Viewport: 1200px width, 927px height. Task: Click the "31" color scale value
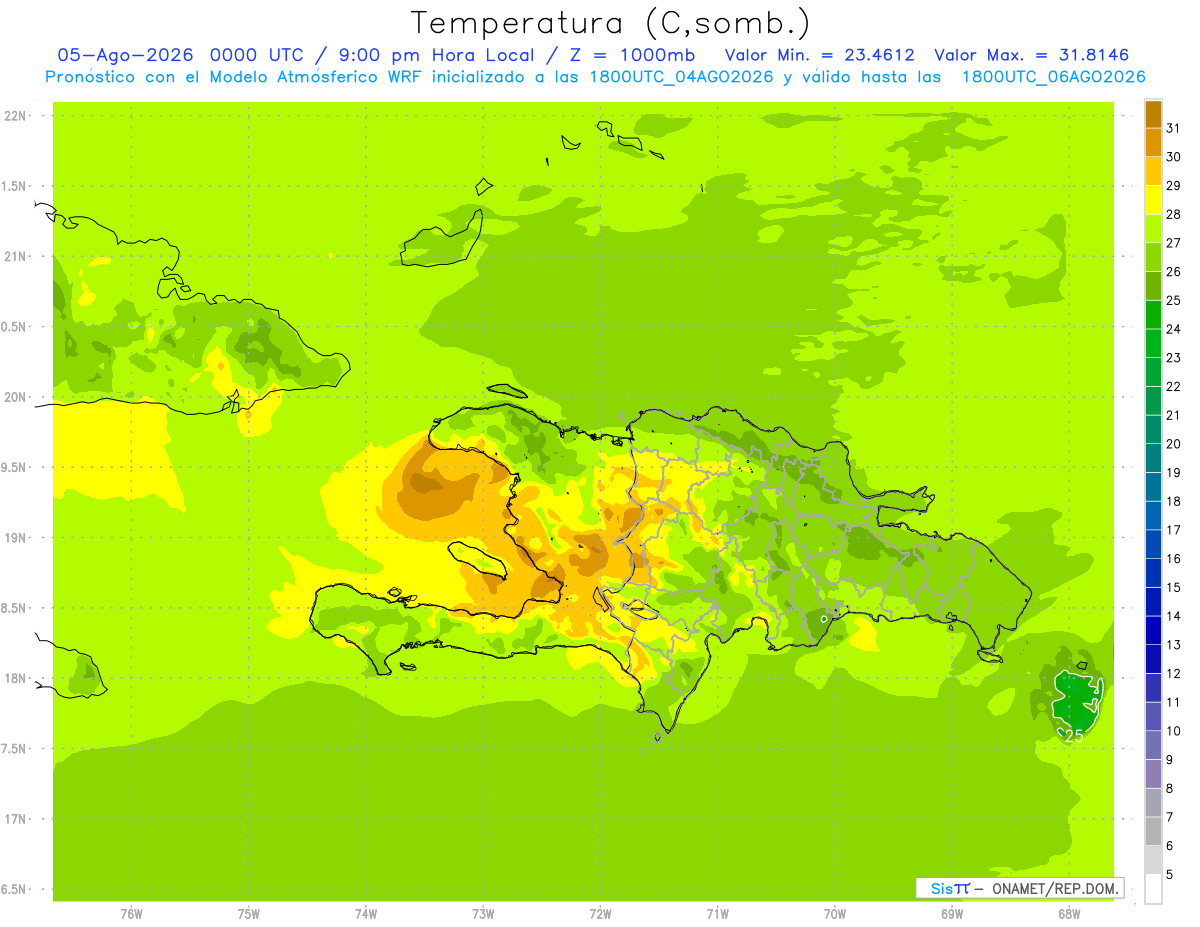click(x=1174, y=127)
